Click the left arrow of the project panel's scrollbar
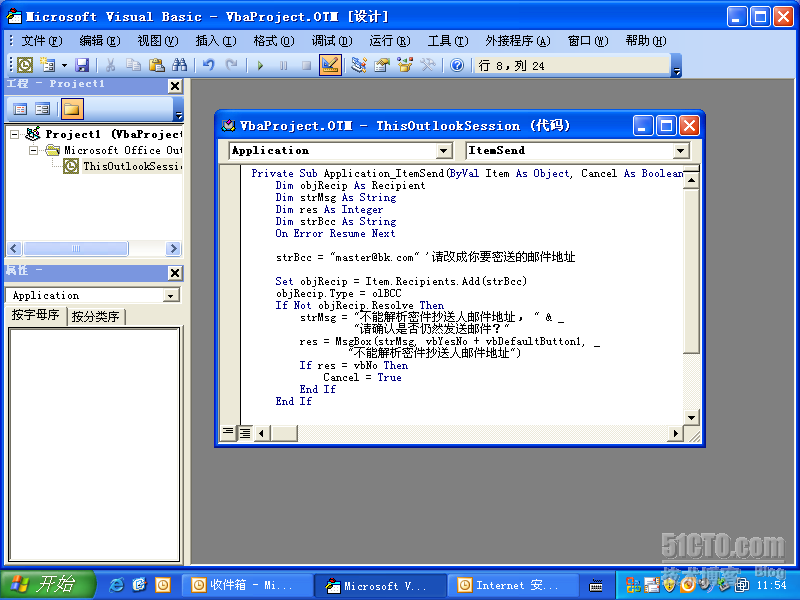 pyautogui.click(x=14, y=248)
